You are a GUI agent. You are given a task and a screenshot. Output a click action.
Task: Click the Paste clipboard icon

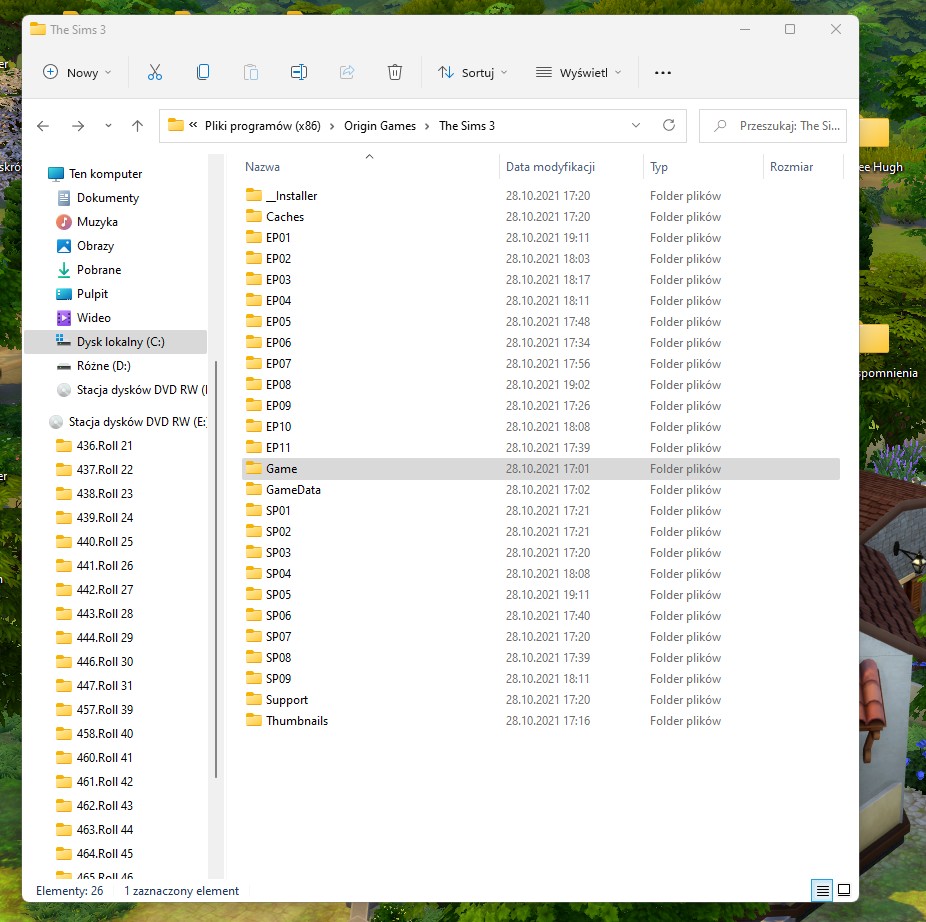[251, 73]
